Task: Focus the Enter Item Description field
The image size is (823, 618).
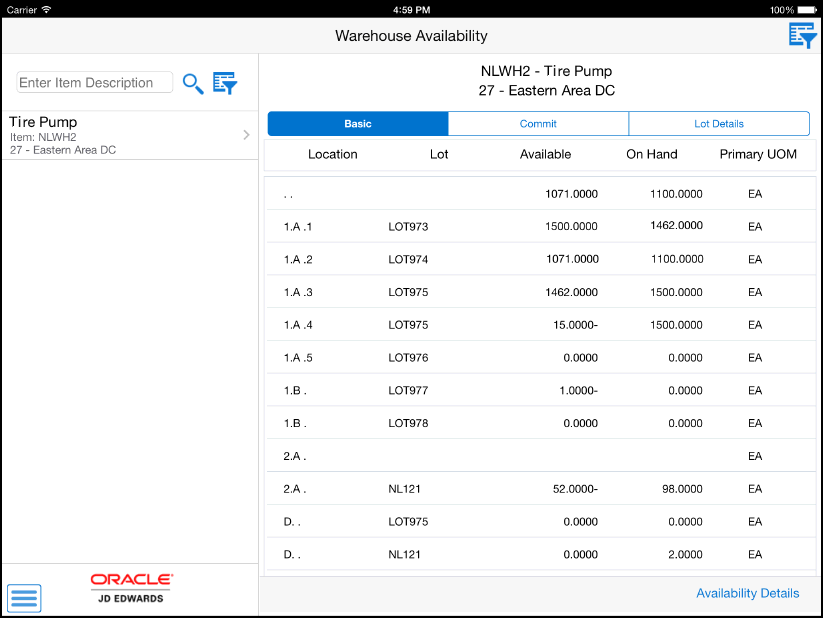Action: 94,82
